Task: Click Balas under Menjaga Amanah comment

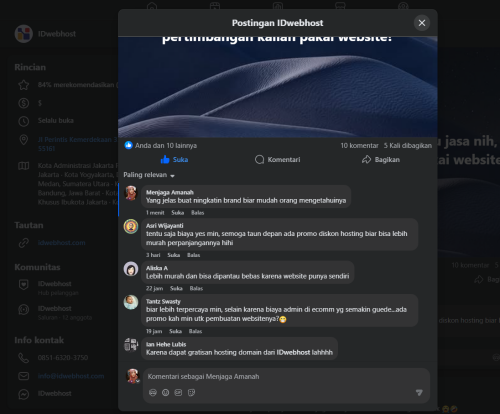Action: coord(197,213)
